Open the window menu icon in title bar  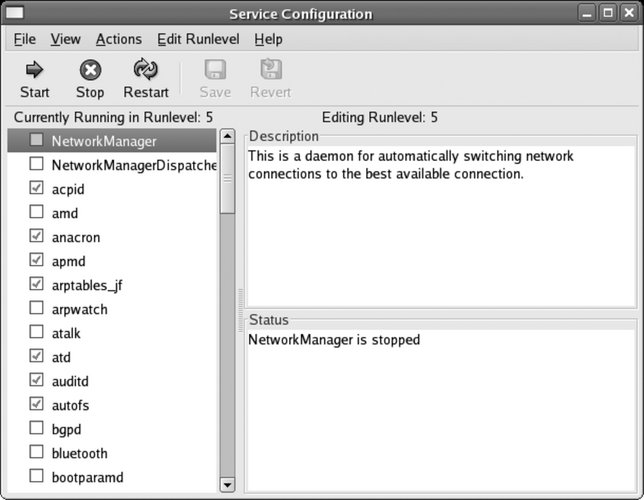[14, 14]
